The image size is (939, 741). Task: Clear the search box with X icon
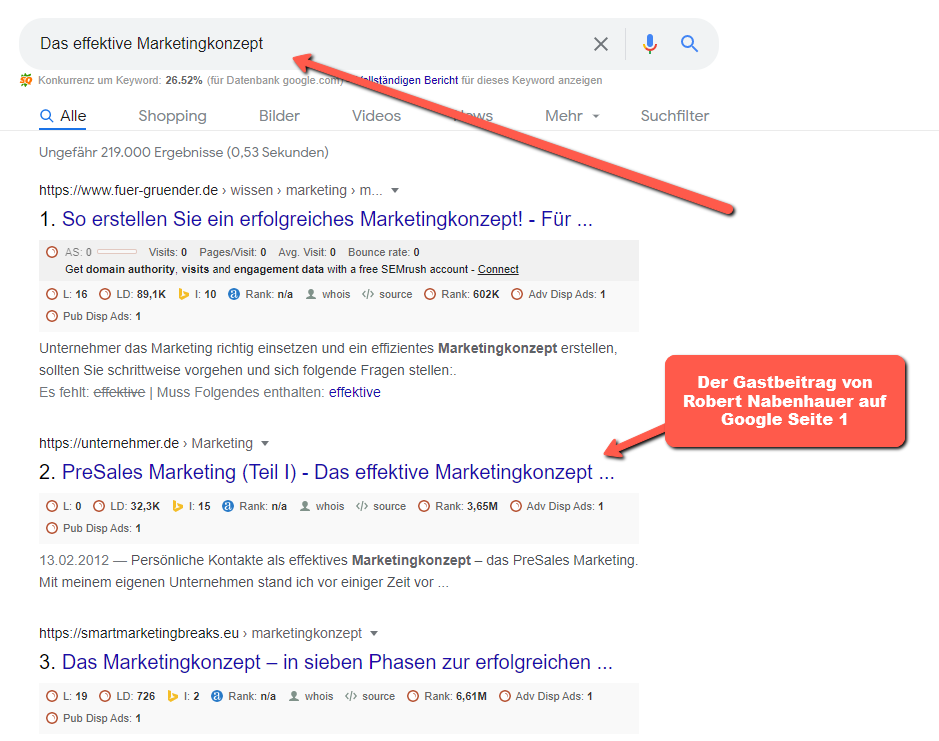pos(600,44)
